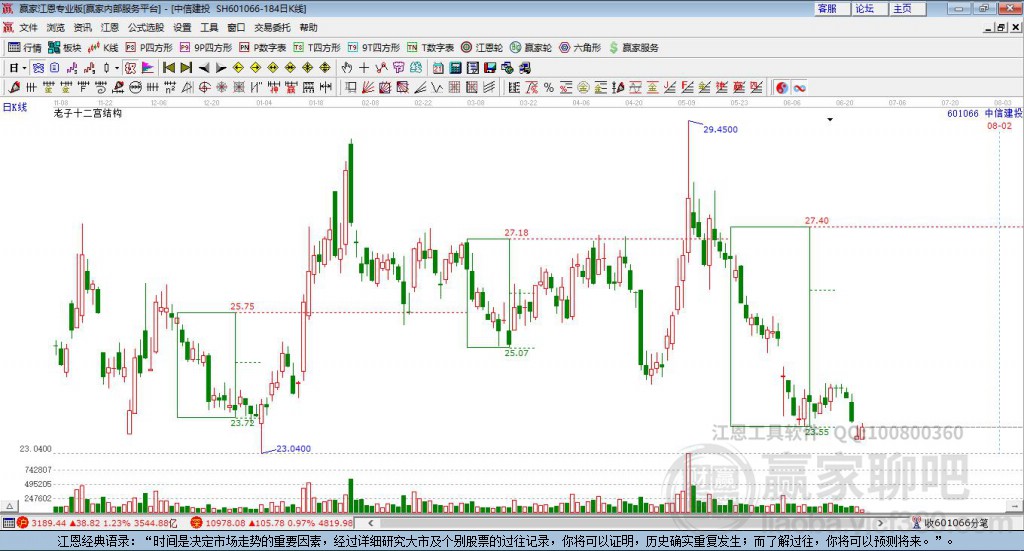The image size is (1024, 551).
Task: Step chart left with black left arrow
Action: coord(204,68)
